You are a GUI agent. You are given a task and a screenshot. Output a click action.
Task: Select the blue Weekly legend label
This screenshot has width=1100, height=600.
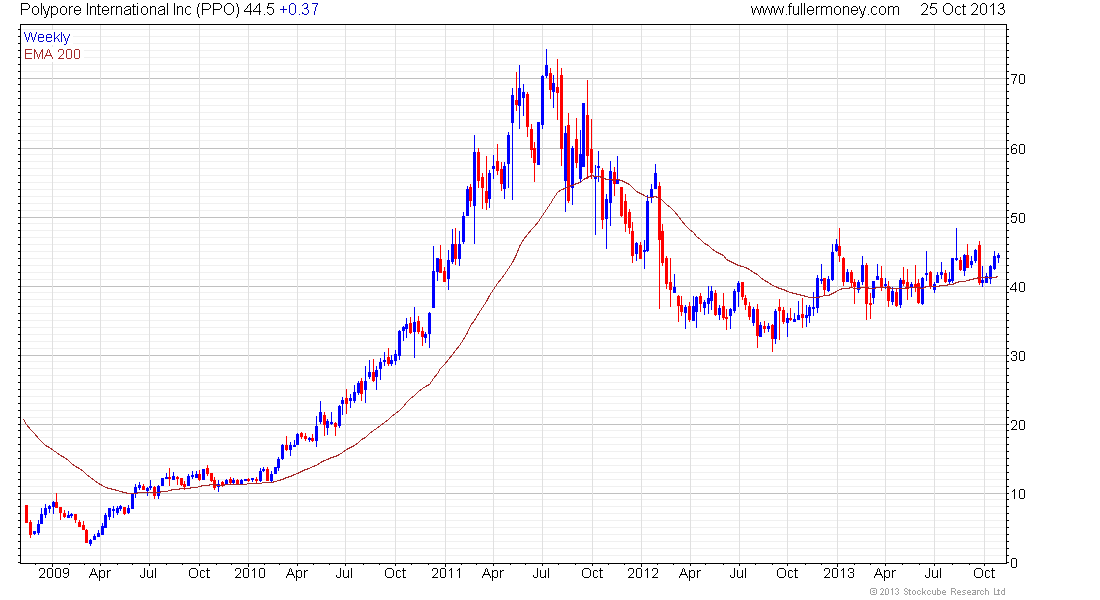coord(47,37)
